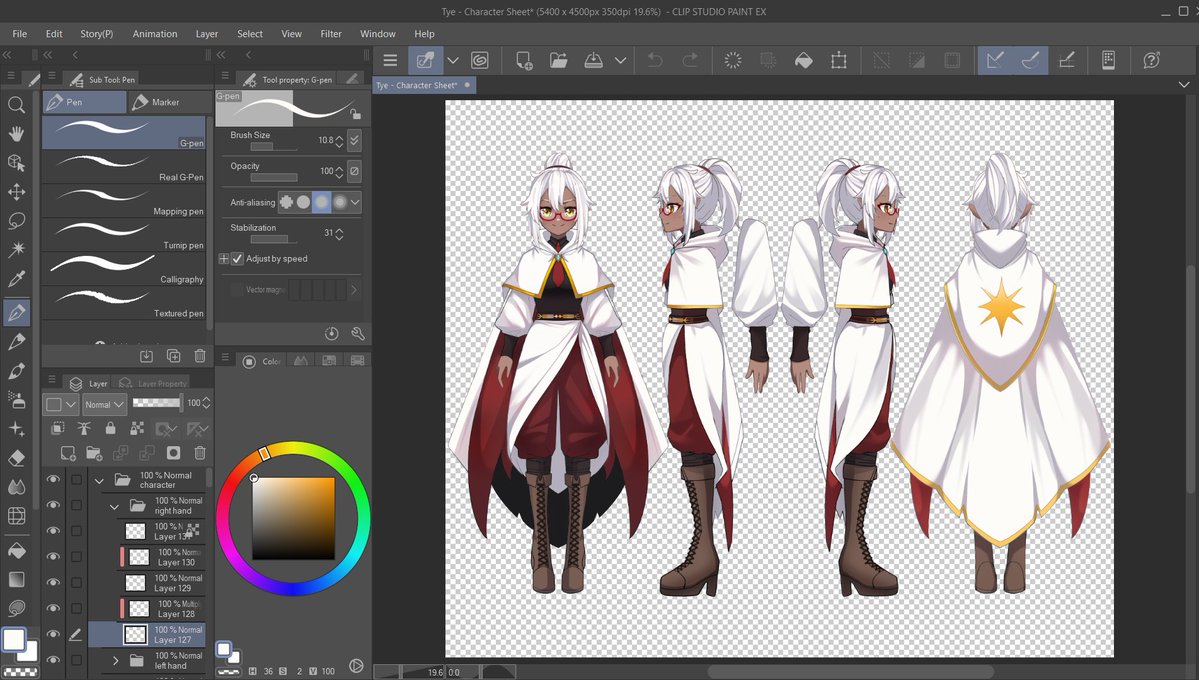This screenshot has width=1199, height=680.
Task: Select the Lasso selection tool
Action: pos(16,220)
